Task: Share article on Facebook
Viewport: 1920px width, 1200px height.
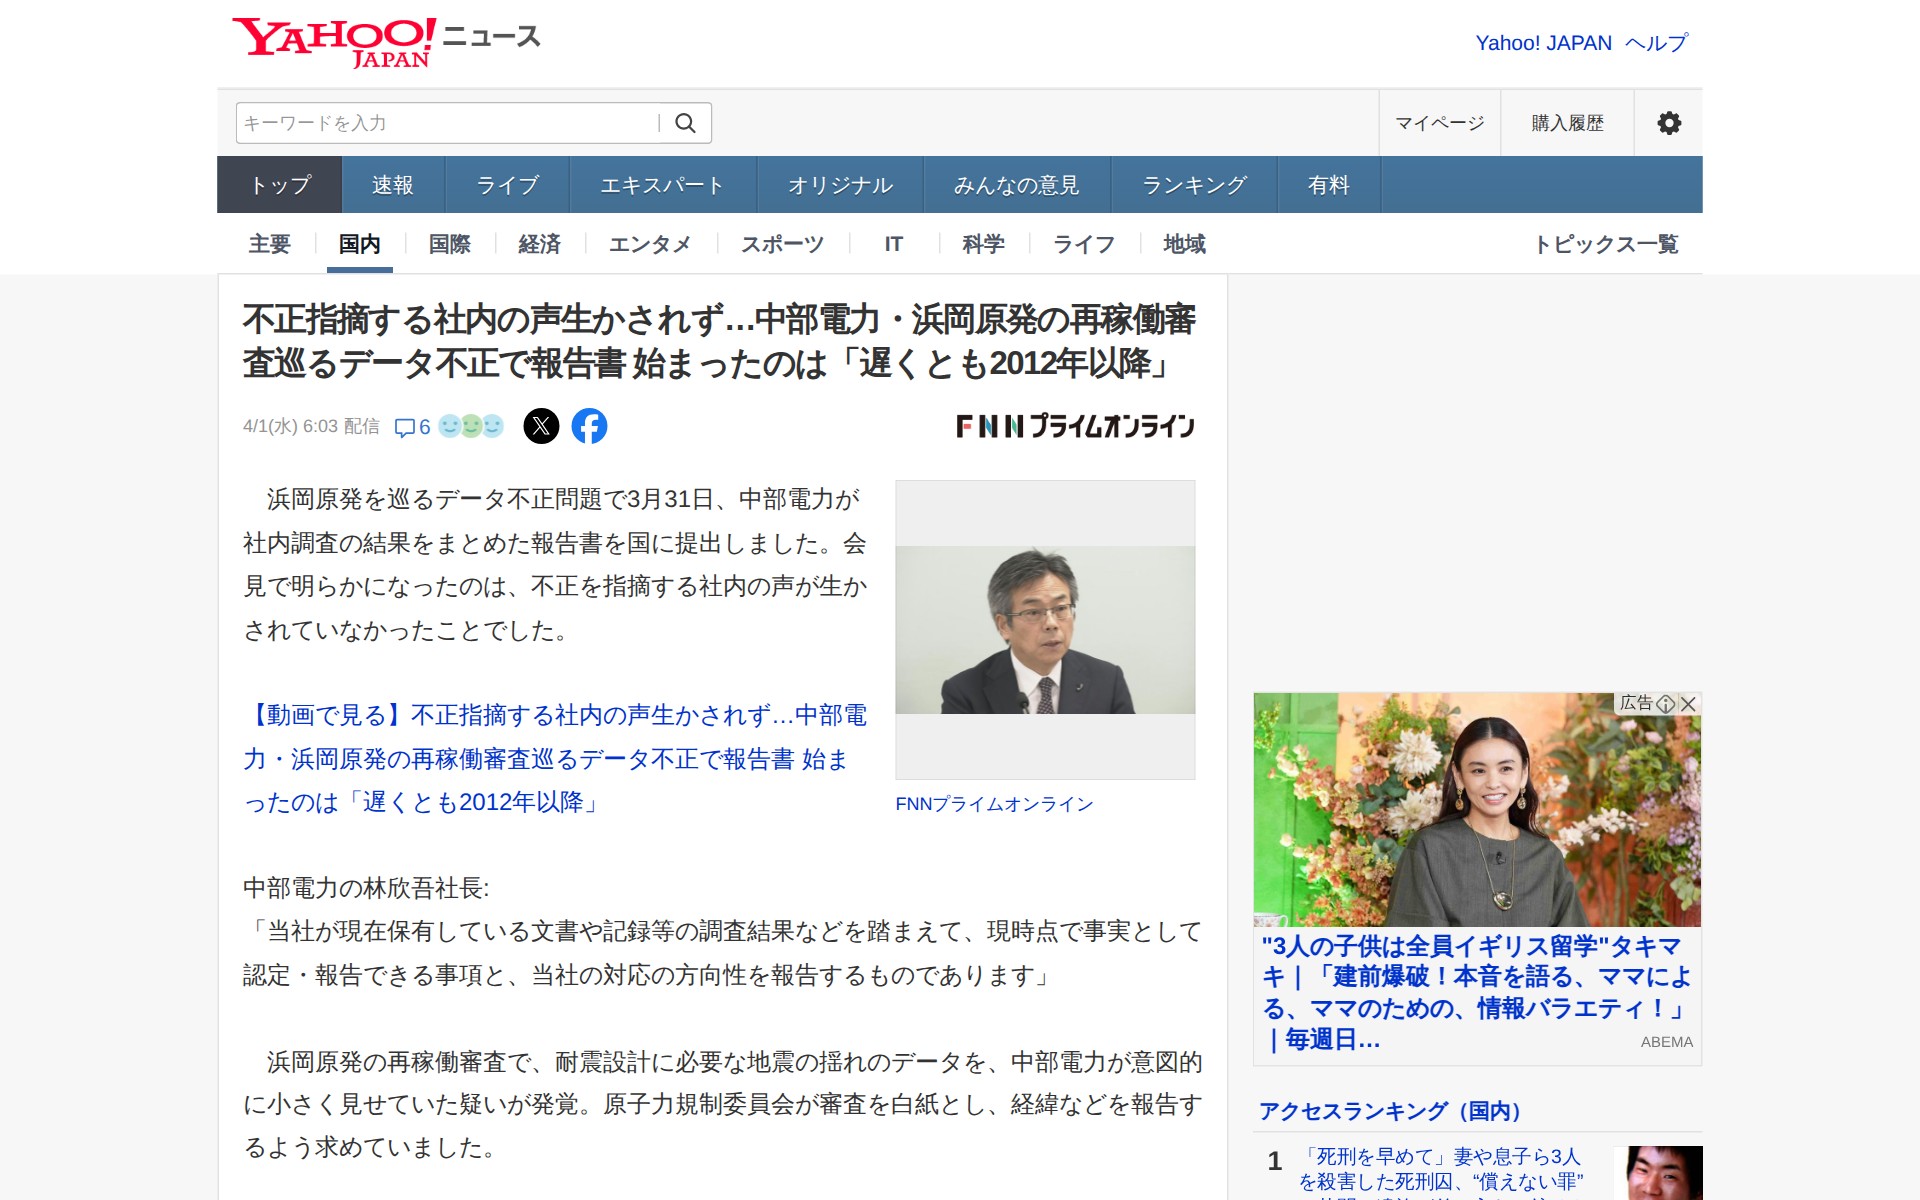Action: [589, 426]
